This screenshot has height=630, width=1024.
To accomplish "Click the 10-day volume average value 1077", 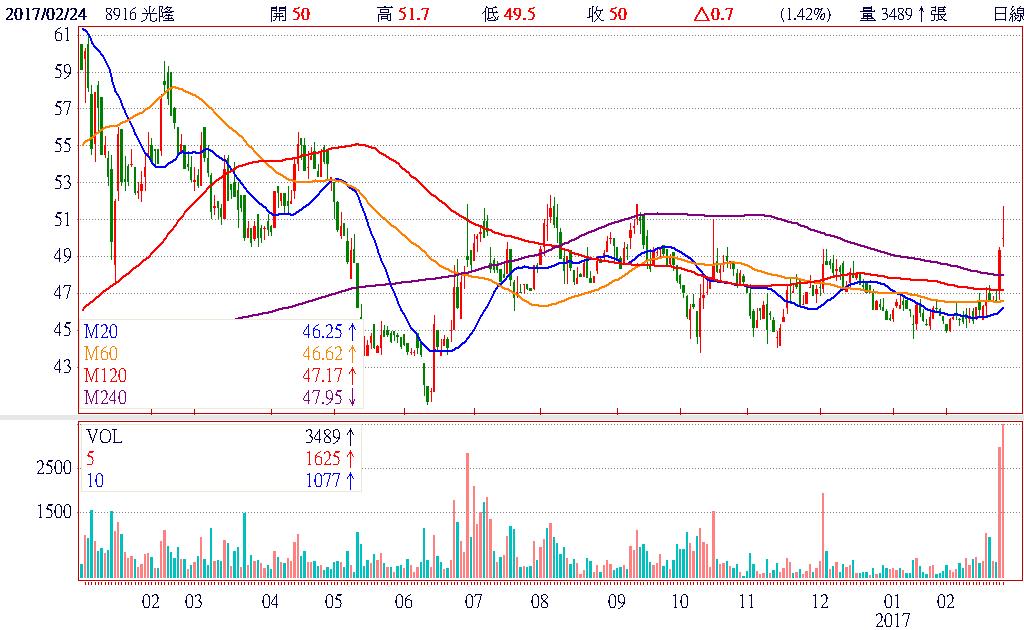I will click(323, 480).
